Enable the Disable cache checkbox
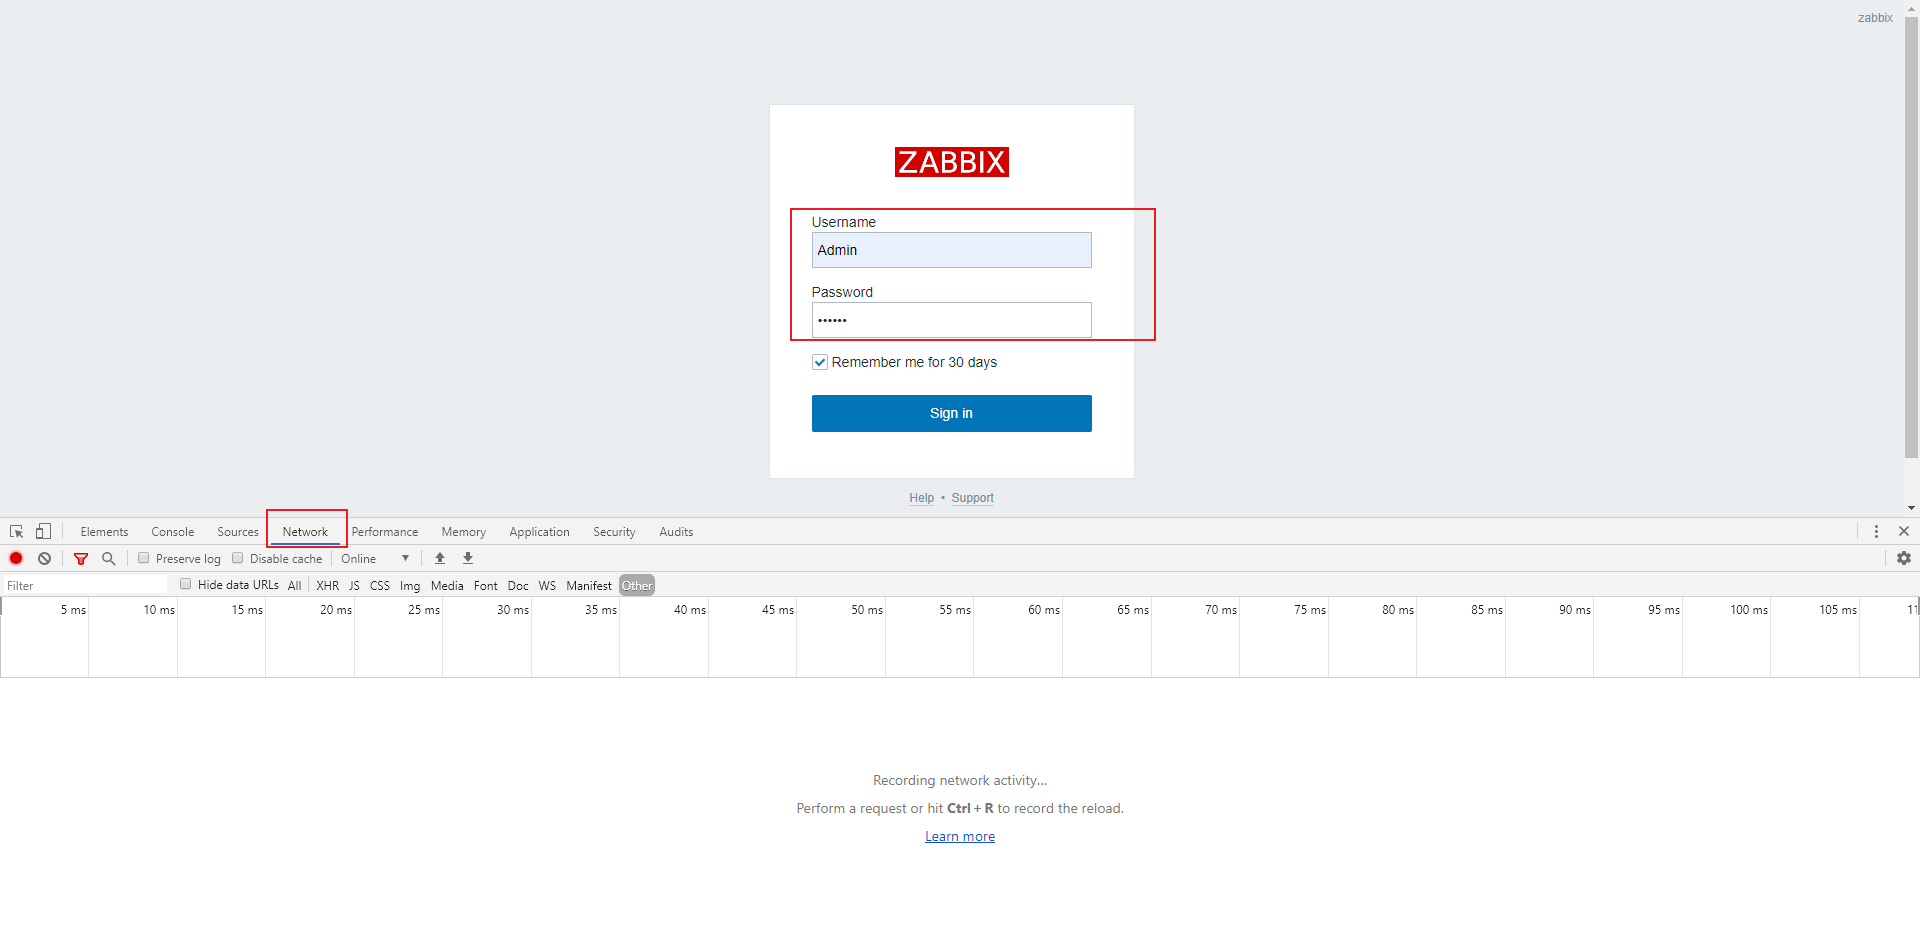The width and height of the screenshot is (1920, 937). (237, 558)
